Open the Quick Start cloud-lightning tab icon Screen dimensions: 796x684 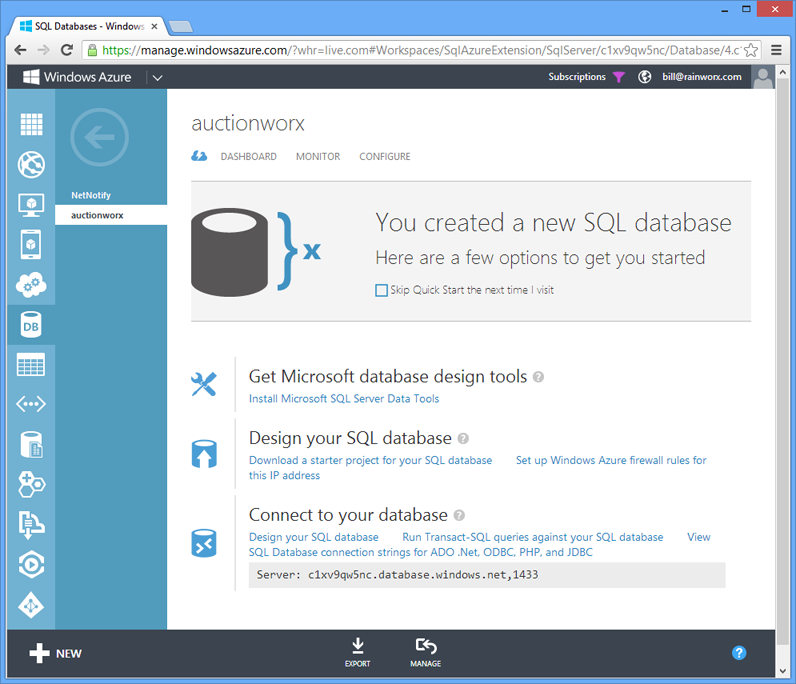(x=199, y=156)
